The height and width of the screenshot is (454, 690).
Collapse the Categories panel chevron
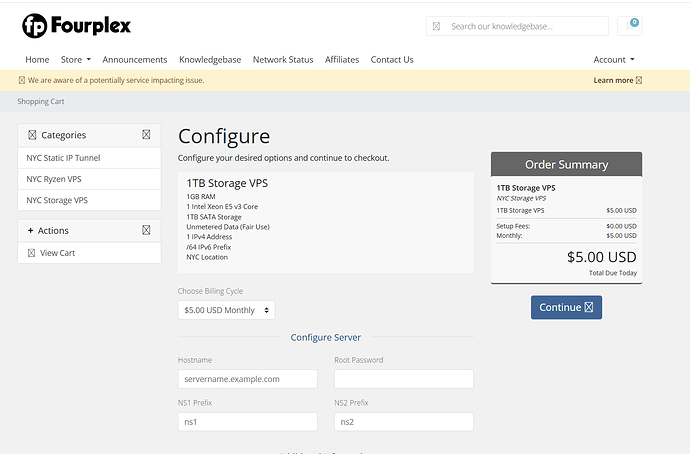click(146, 135)
